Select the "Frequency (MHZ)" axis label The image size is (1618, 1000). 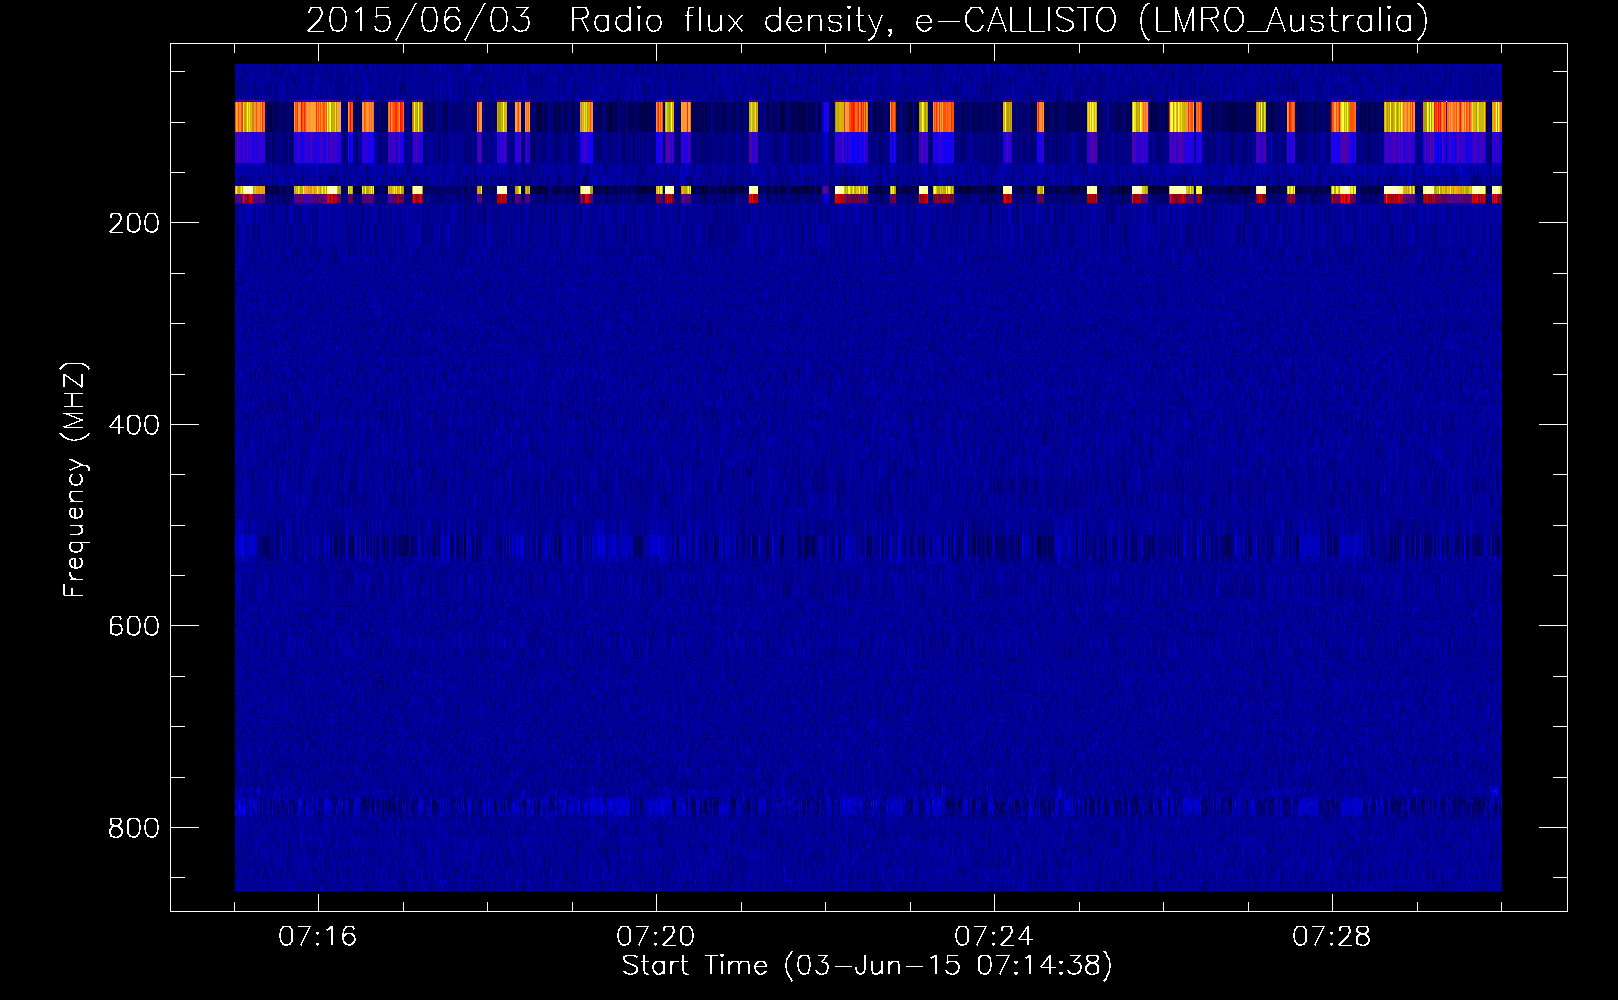tap(75, 480)
